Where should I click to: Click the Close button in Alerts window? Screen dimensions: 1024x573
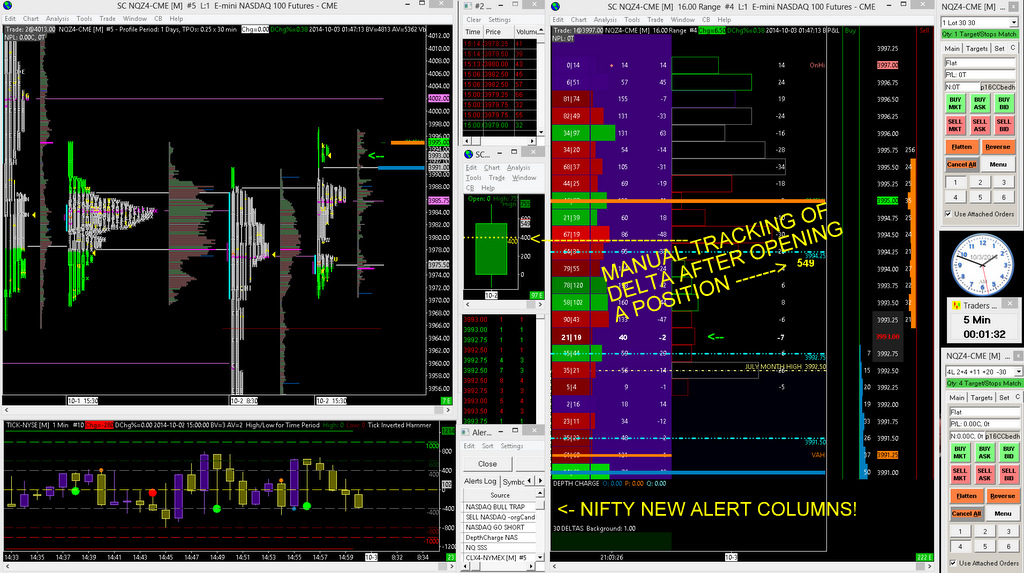(x=487, y=464)
